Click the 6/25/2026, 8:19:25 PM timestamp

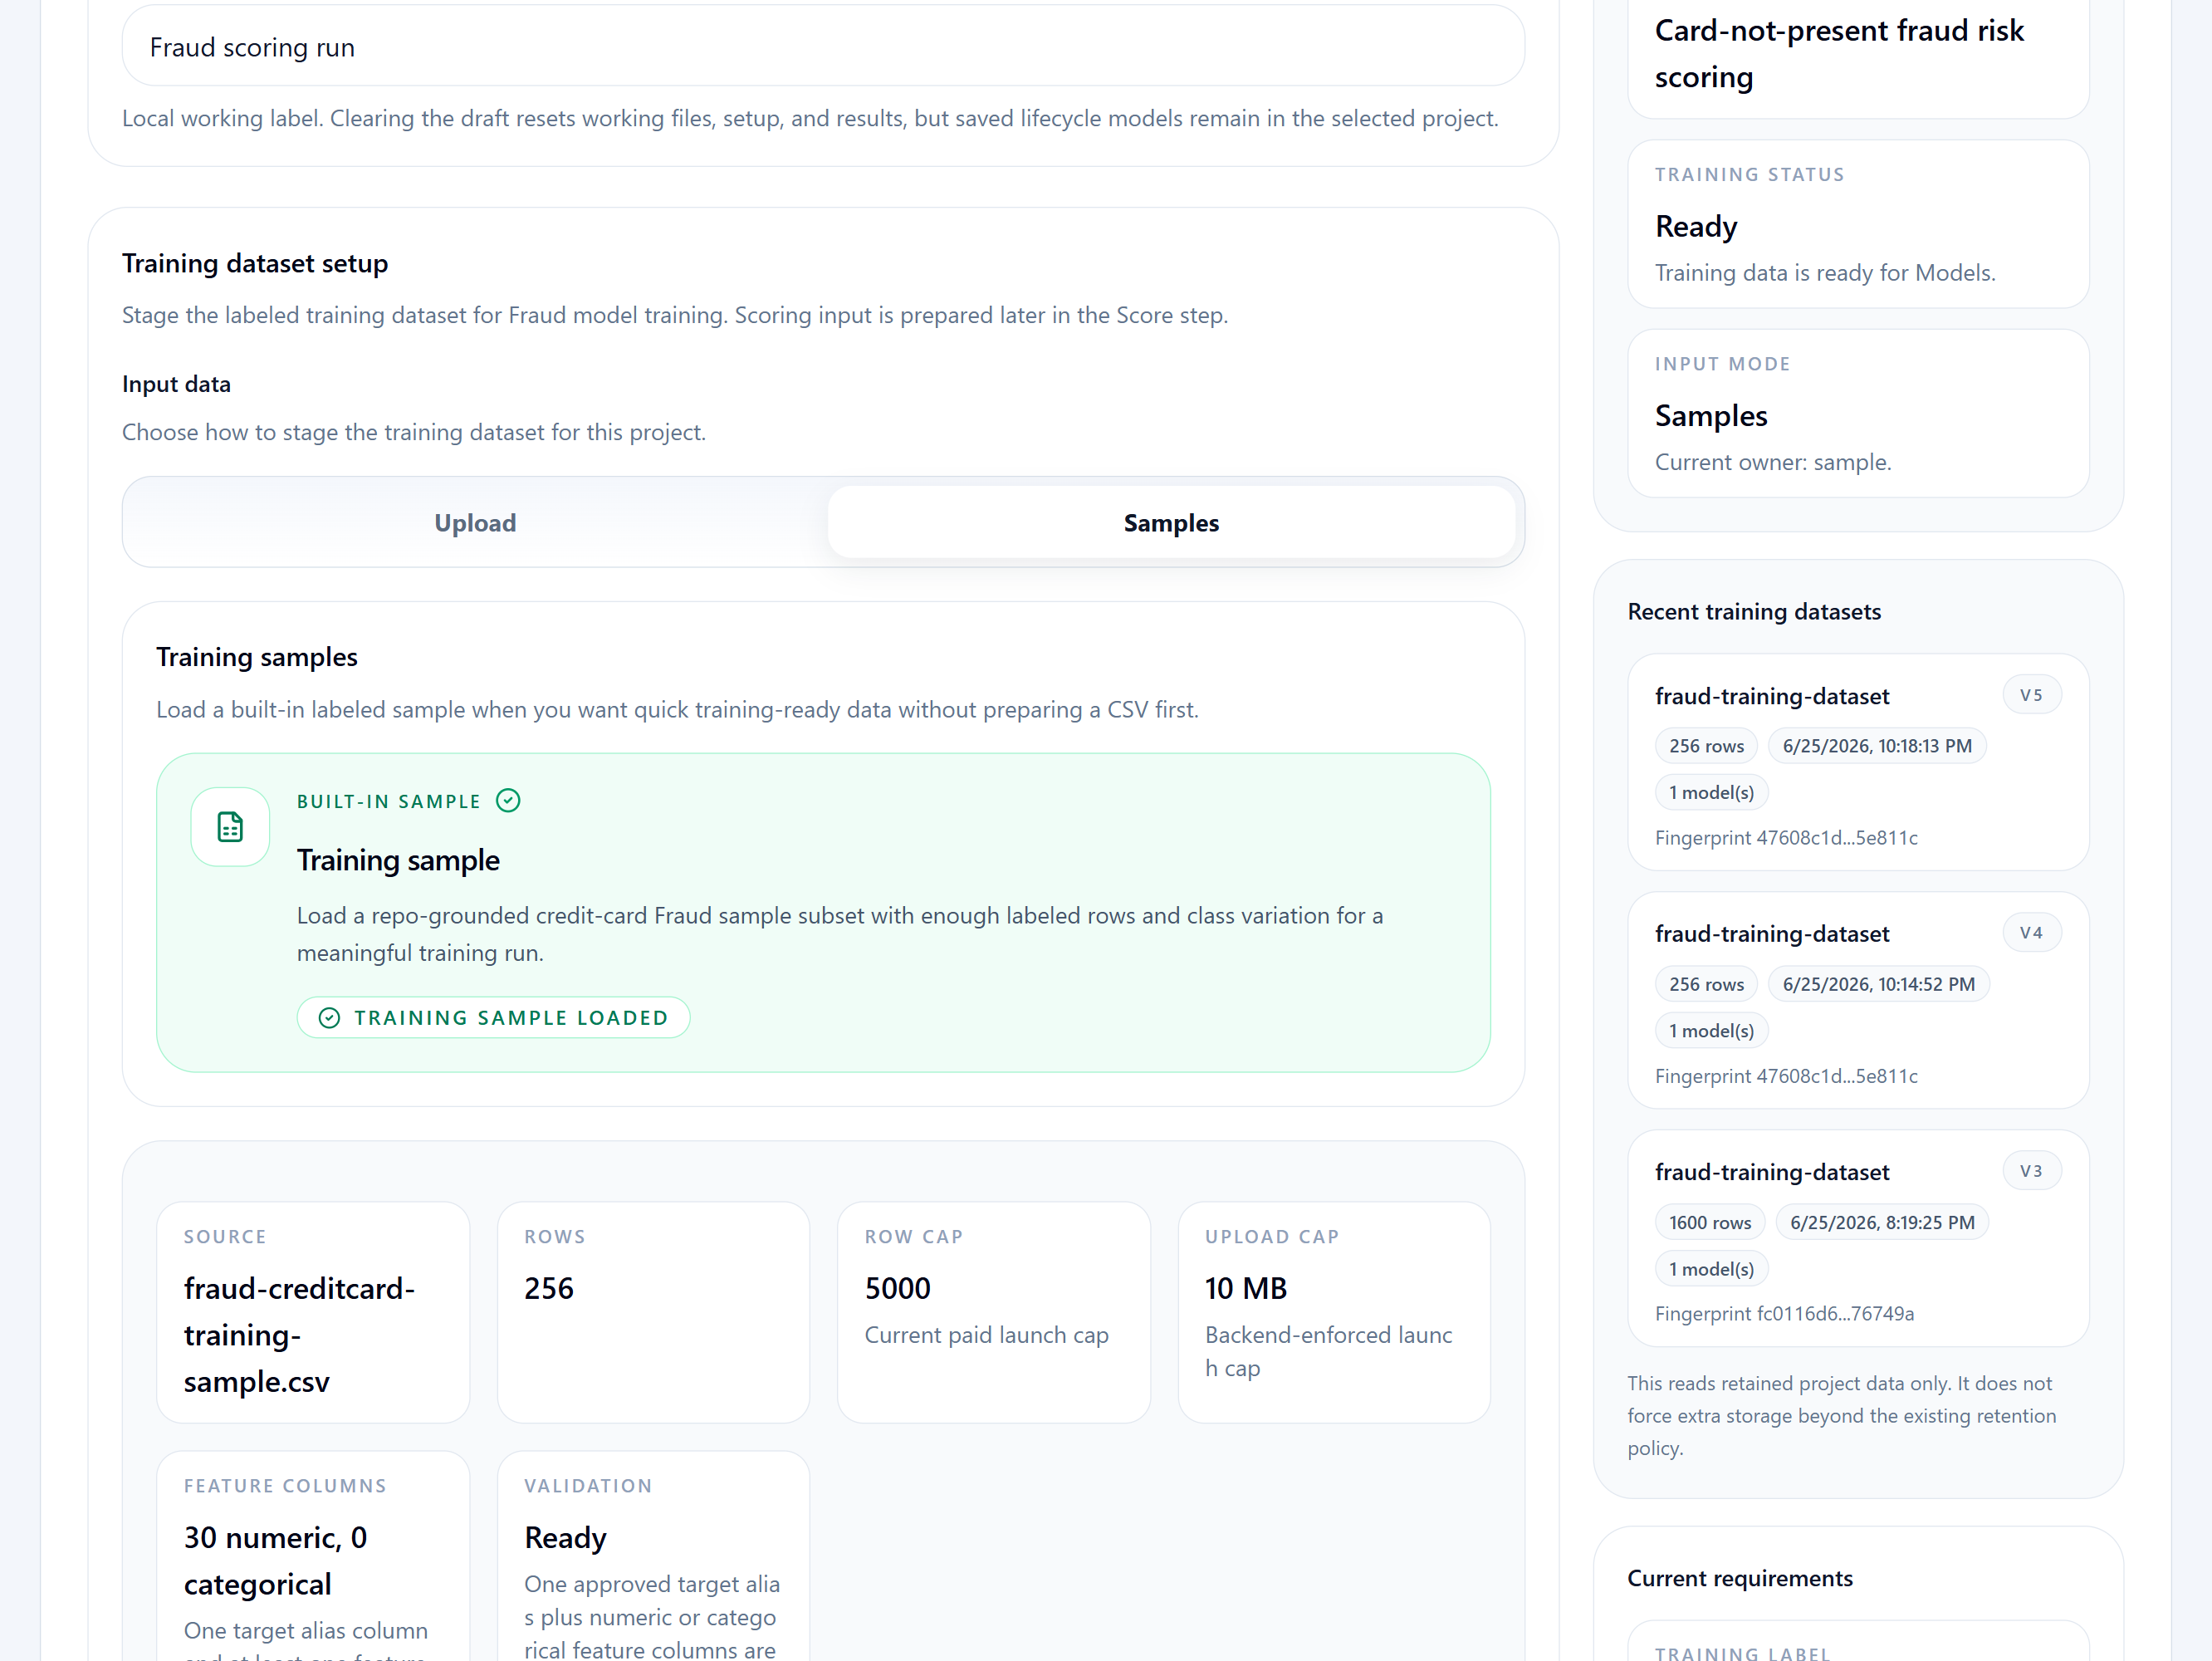pos(1882,1222)
